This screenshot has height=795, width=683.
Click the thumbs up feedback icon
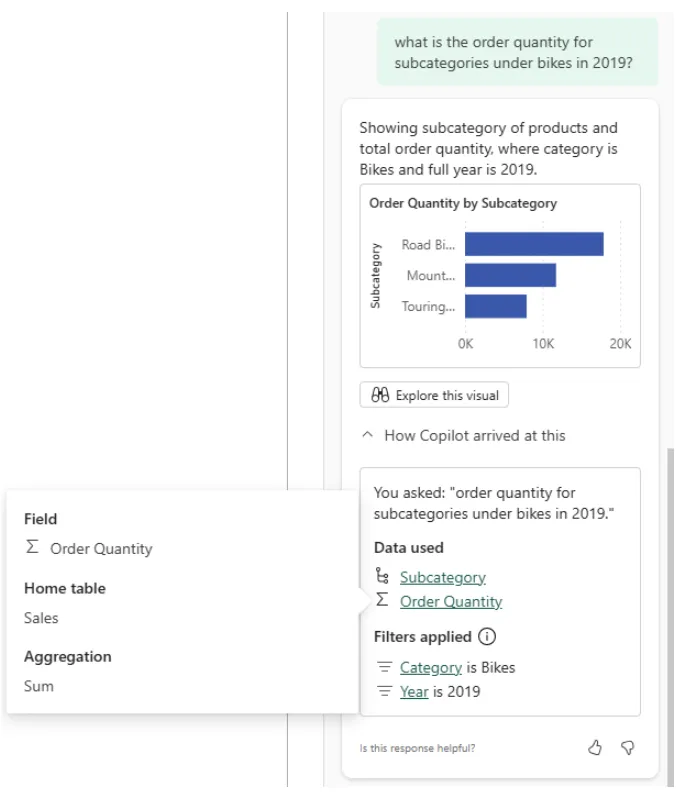coord(595,748)
